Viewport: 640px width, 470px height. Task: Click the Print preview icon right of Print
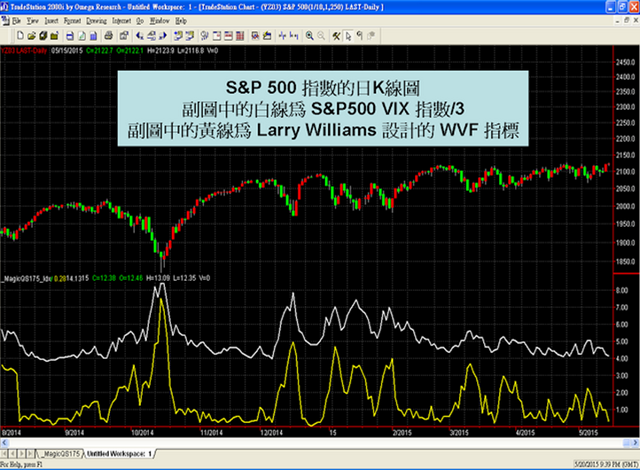coord(124,36)
